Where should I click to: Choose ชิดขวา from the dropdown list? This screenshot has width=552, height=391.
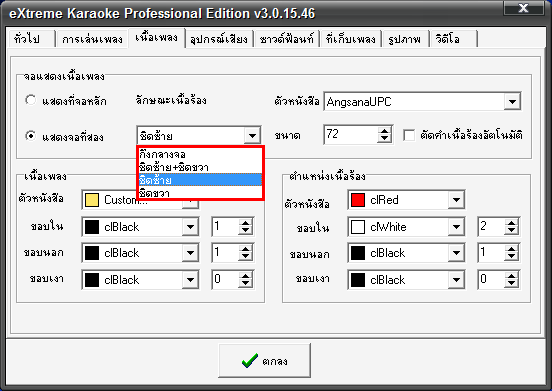click(x=200, y=193)
